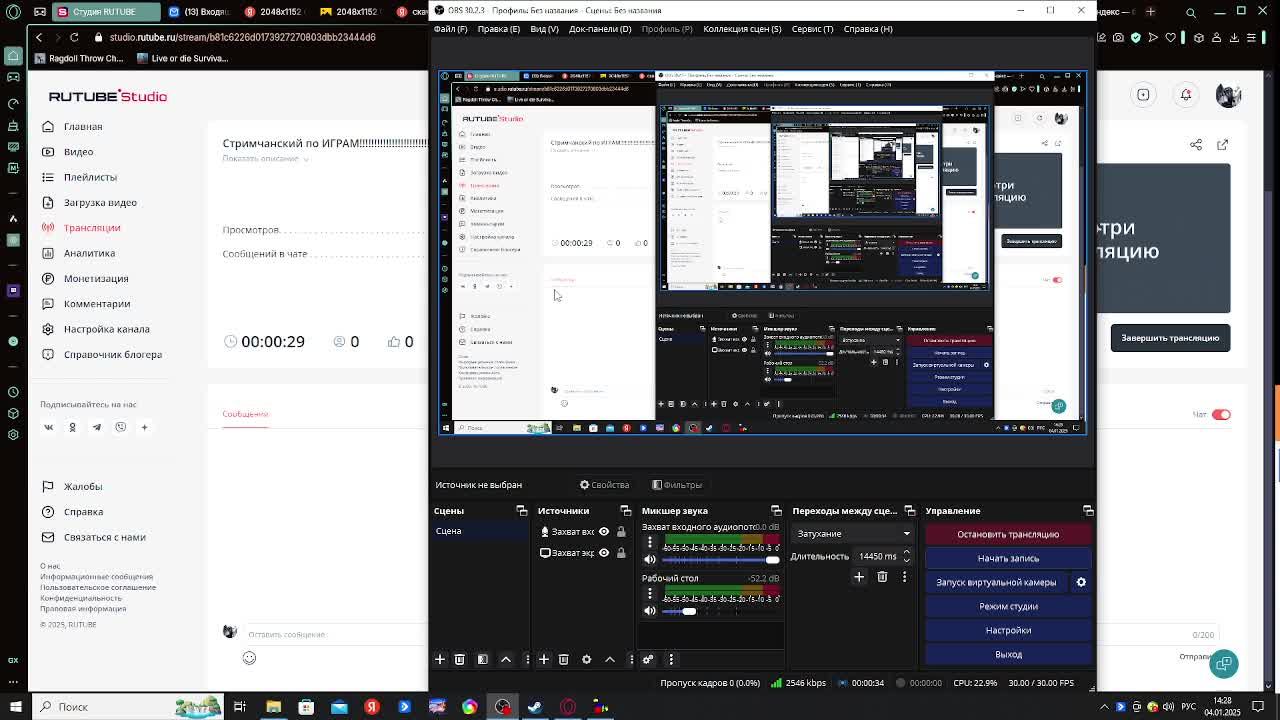The width and height of the screenshot is (1280, 720).
Task: Pop out the Источники dock panel
Action: [625, 511]
